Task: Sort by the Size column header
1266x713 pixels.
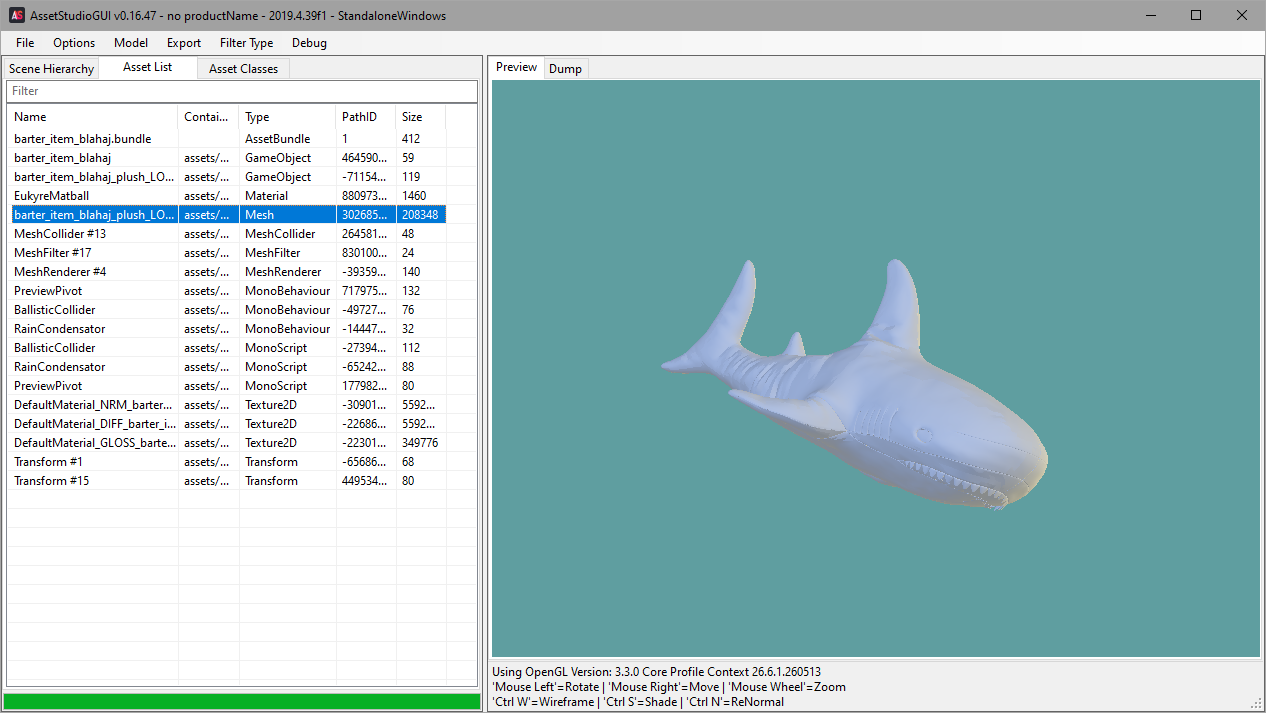Action: click(421, 117)
